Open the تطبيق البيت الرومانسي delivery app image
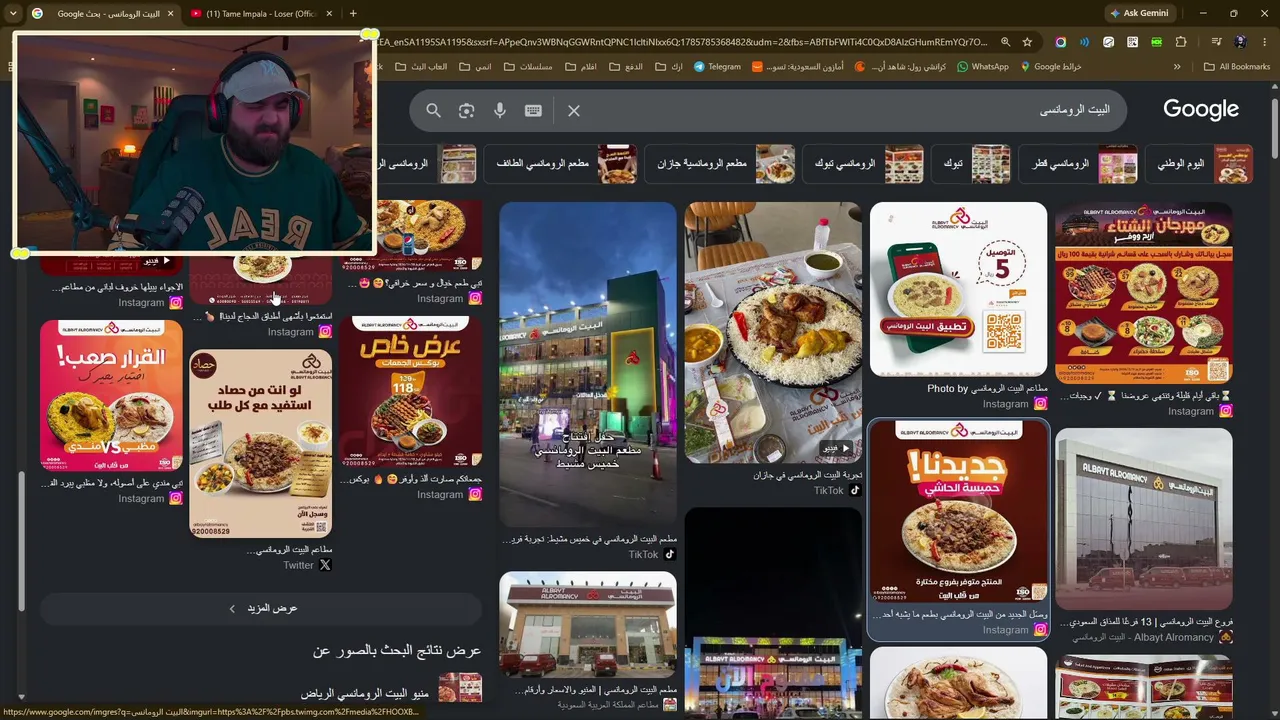The image size is (1280, 720). [958, 290]
